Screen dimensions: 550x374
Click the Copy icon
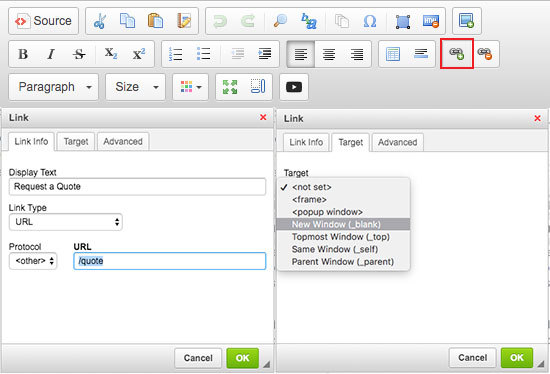[127, 21]
